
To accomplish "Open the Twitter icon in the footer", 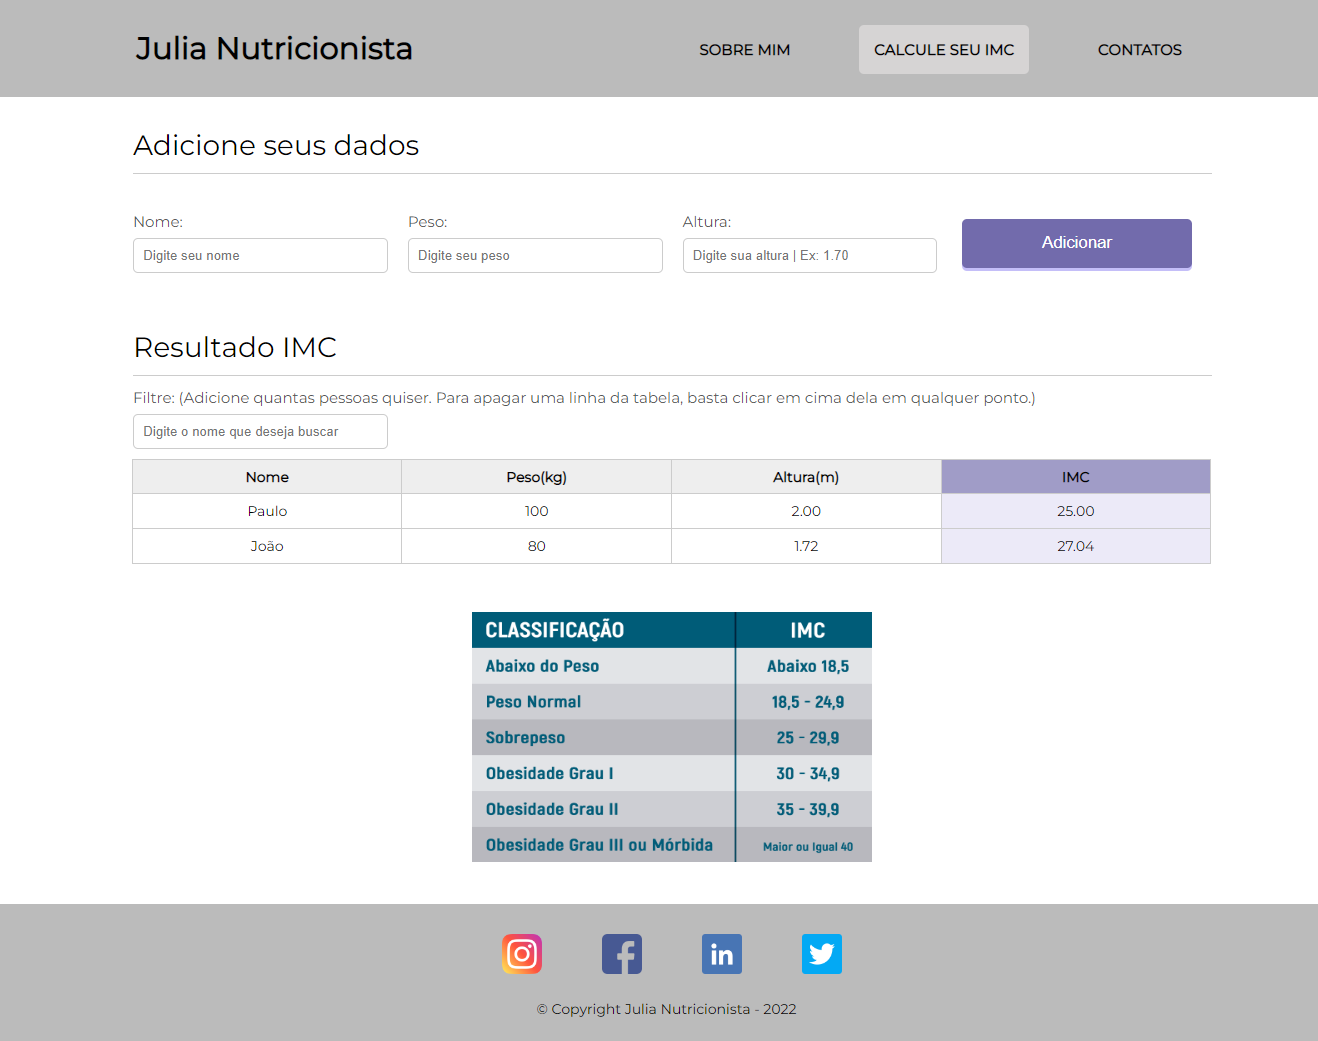I will tap(821, 954).
